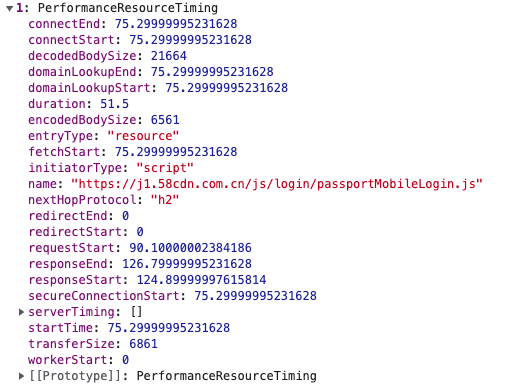Click the decodedBodySize value 21664
Image resolution: width=532 pixels, height=384 pixels.
[169, 56]
